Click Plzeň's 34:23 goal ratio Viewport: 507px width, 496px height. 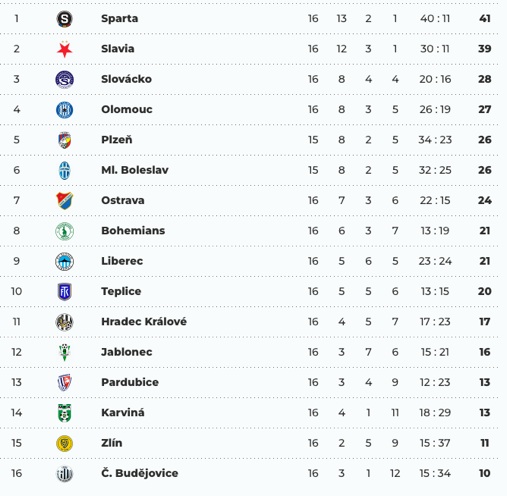(435, 140)
